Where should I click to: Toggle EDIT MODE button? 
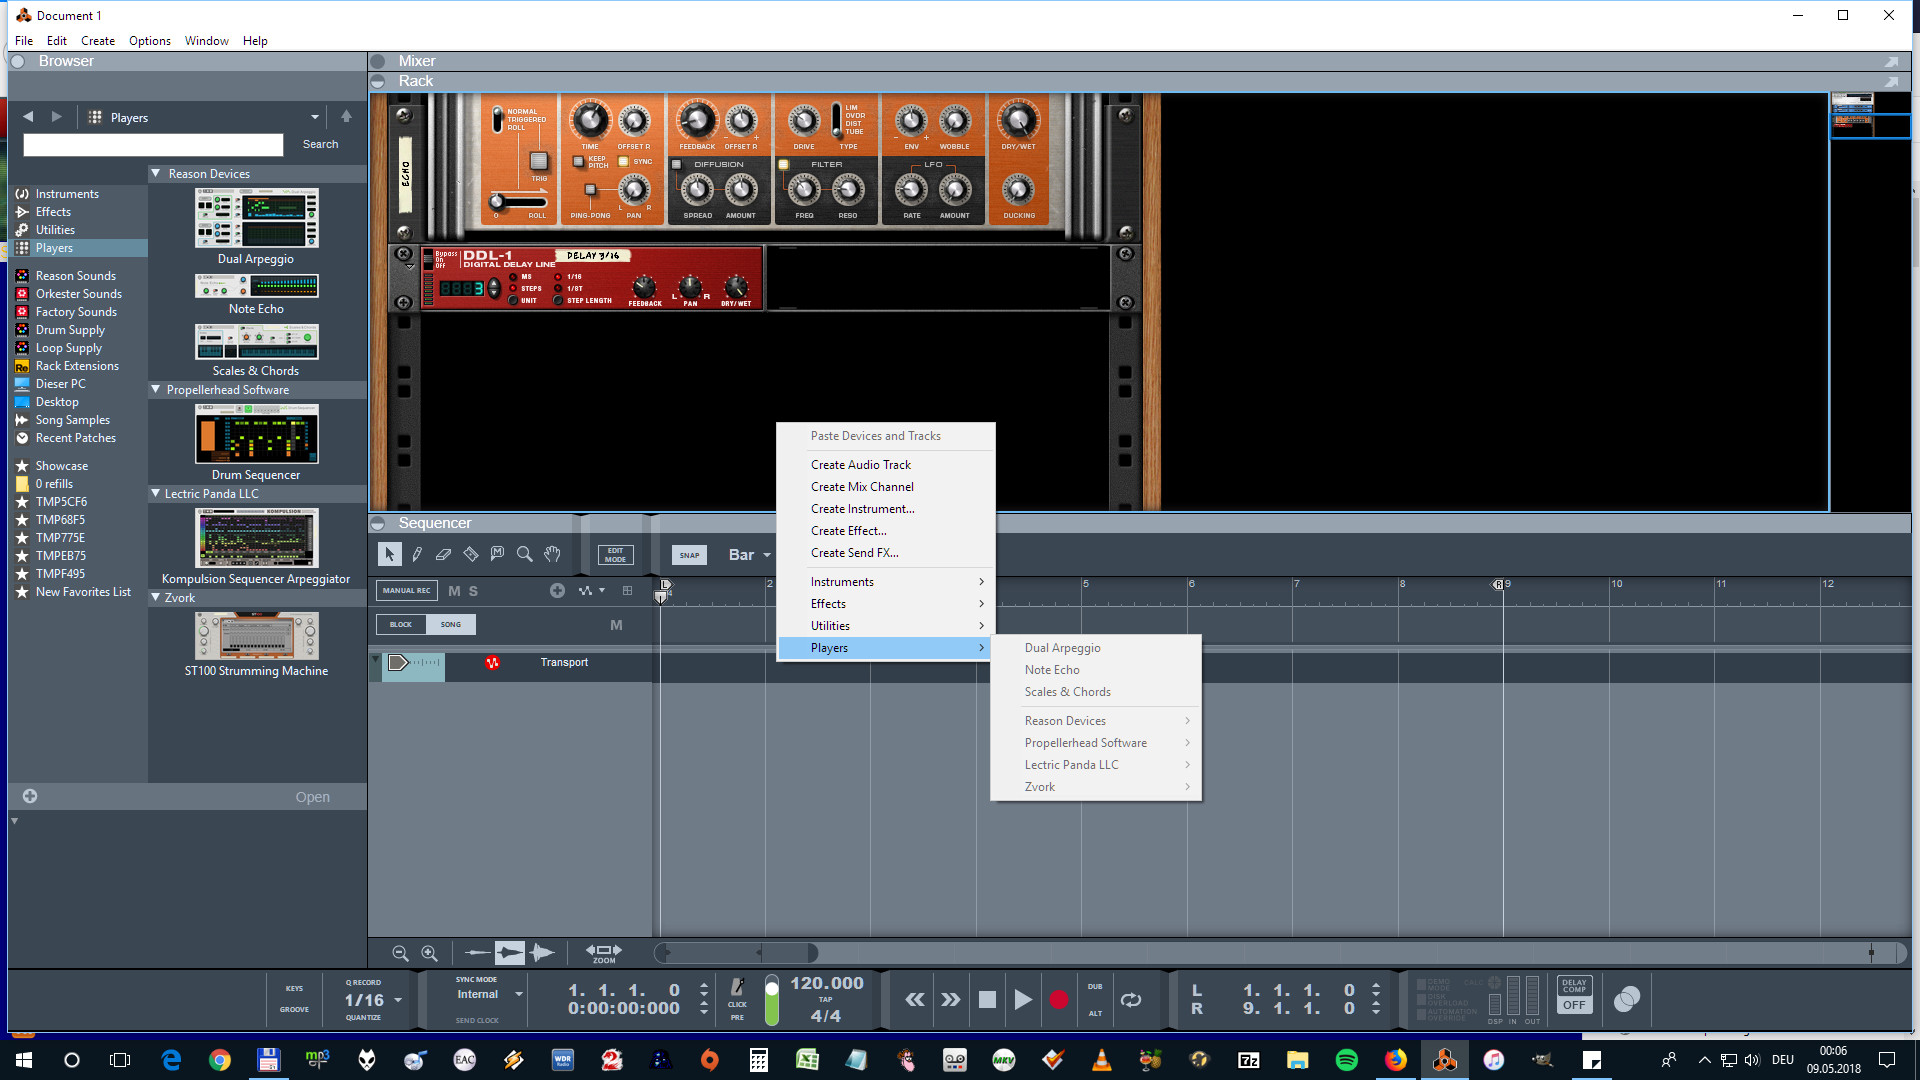coord(615,555)
